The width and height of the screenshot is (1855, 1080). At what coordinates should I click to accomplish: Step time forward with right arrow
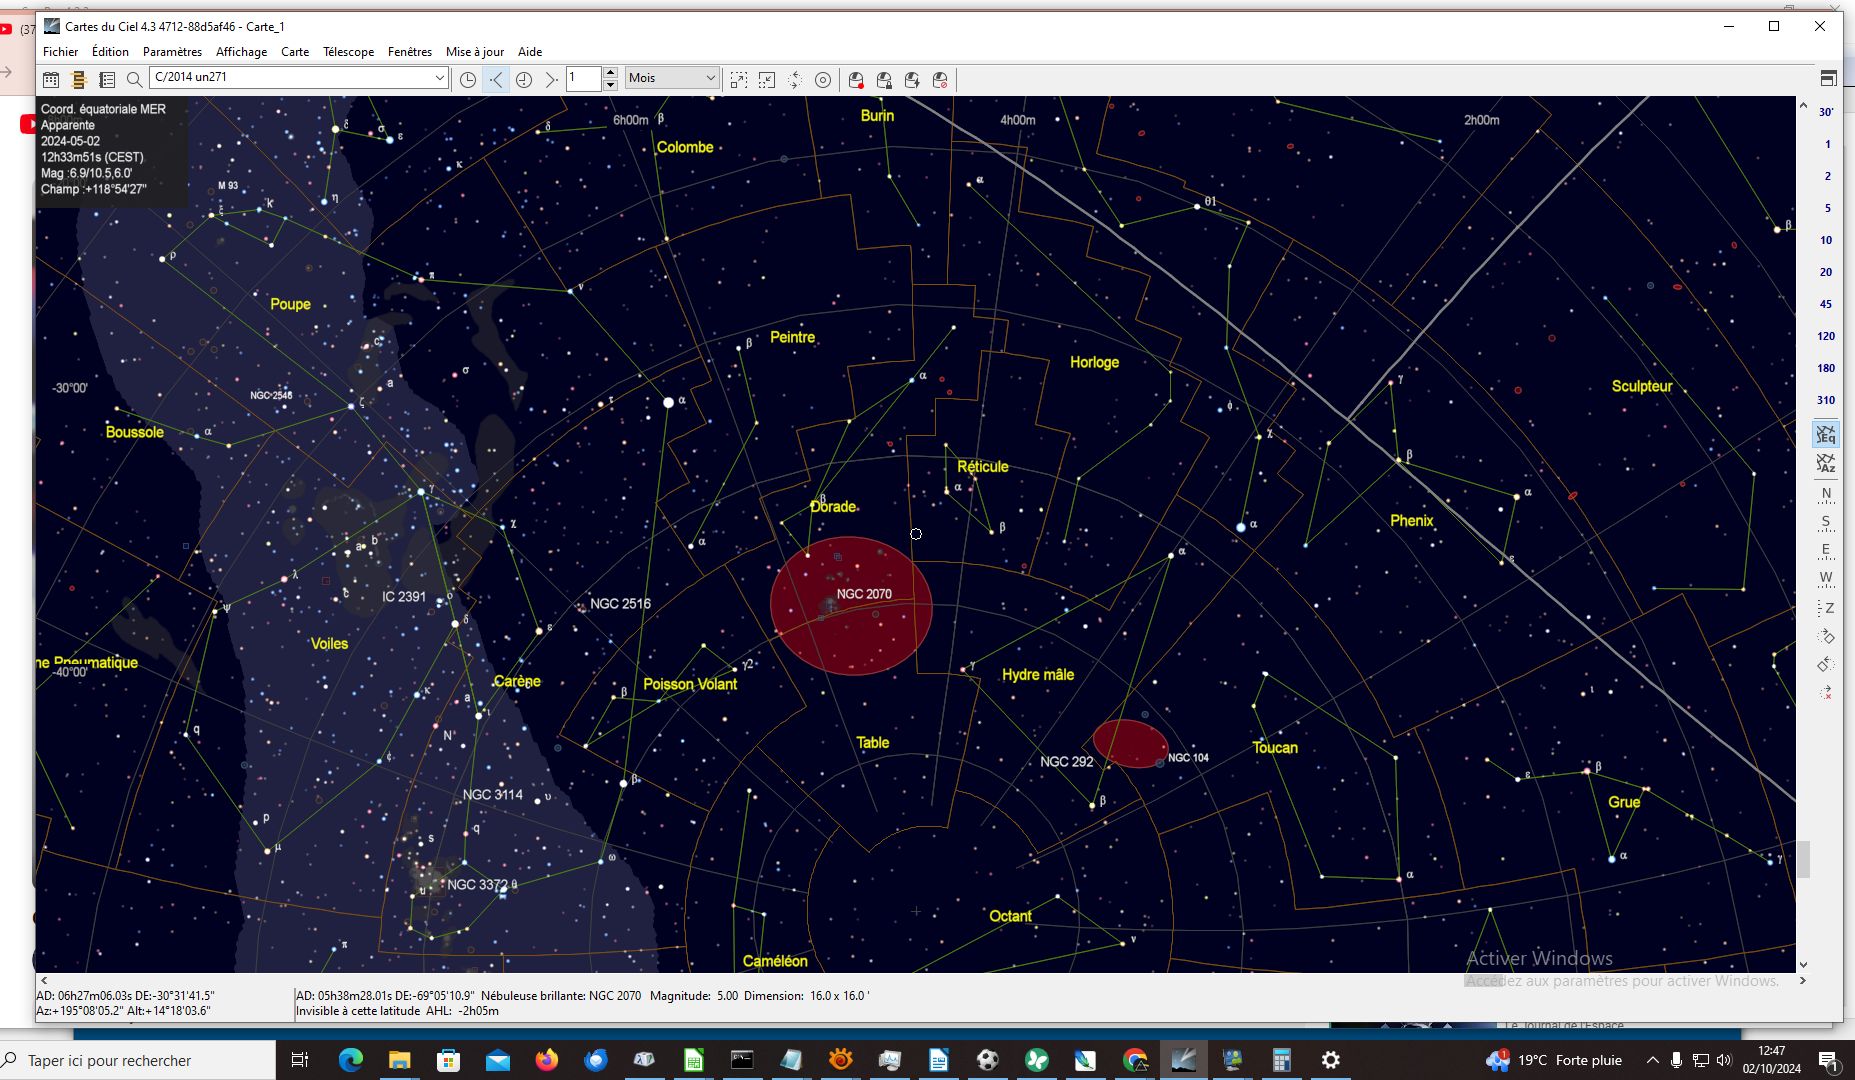click(x=551, y=80)
